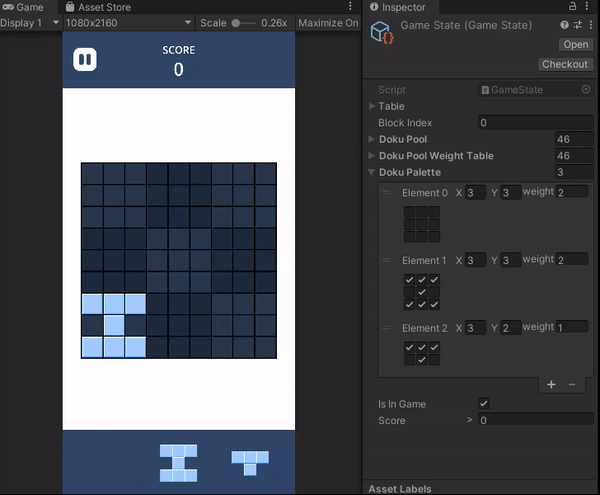
Task: Click the Element 0 weight field
Action: coord(572,192)
